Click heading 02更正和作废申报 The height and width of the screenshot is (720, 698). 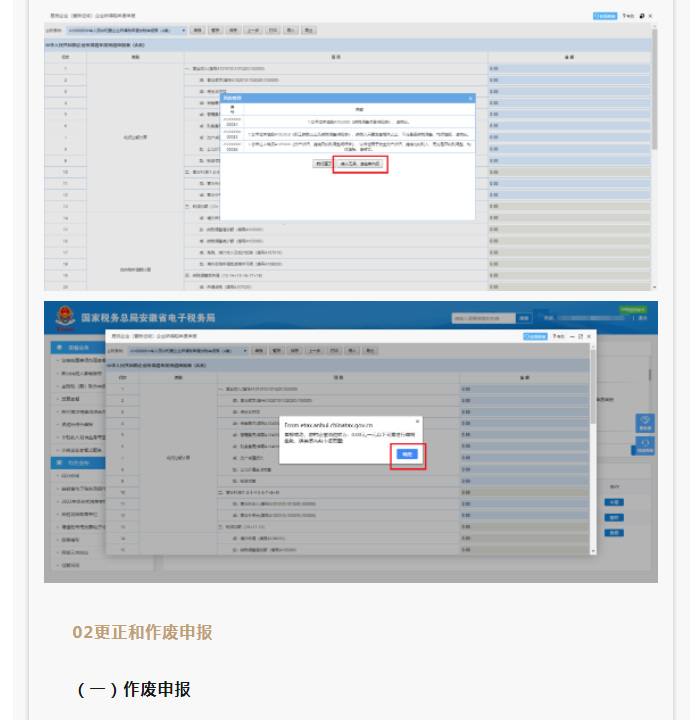click(142, 632)
